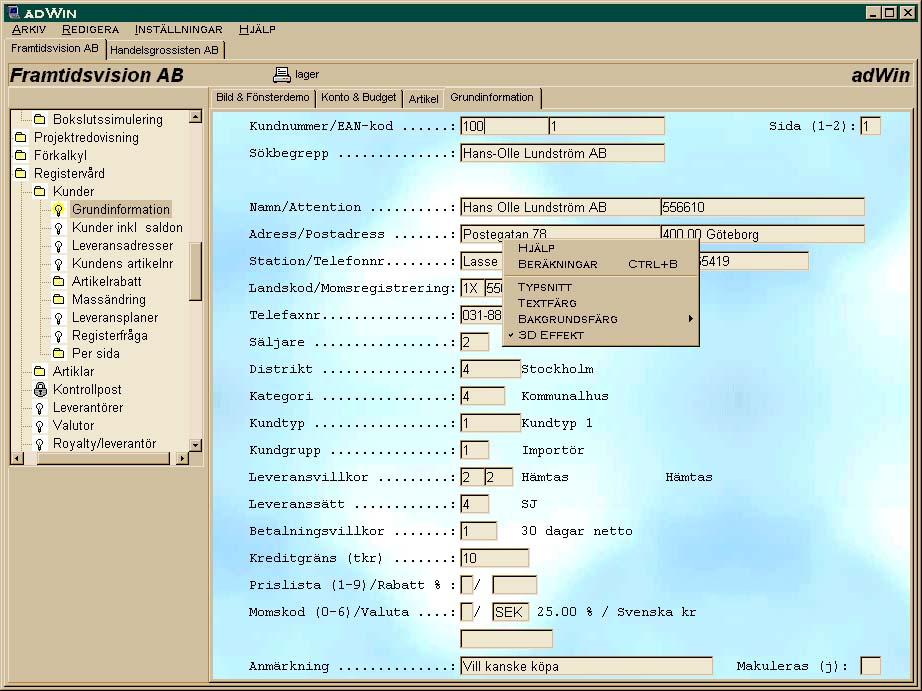Click the printer icon next to lager
This screenshot has height=691, width=922.
pos(282,75)
